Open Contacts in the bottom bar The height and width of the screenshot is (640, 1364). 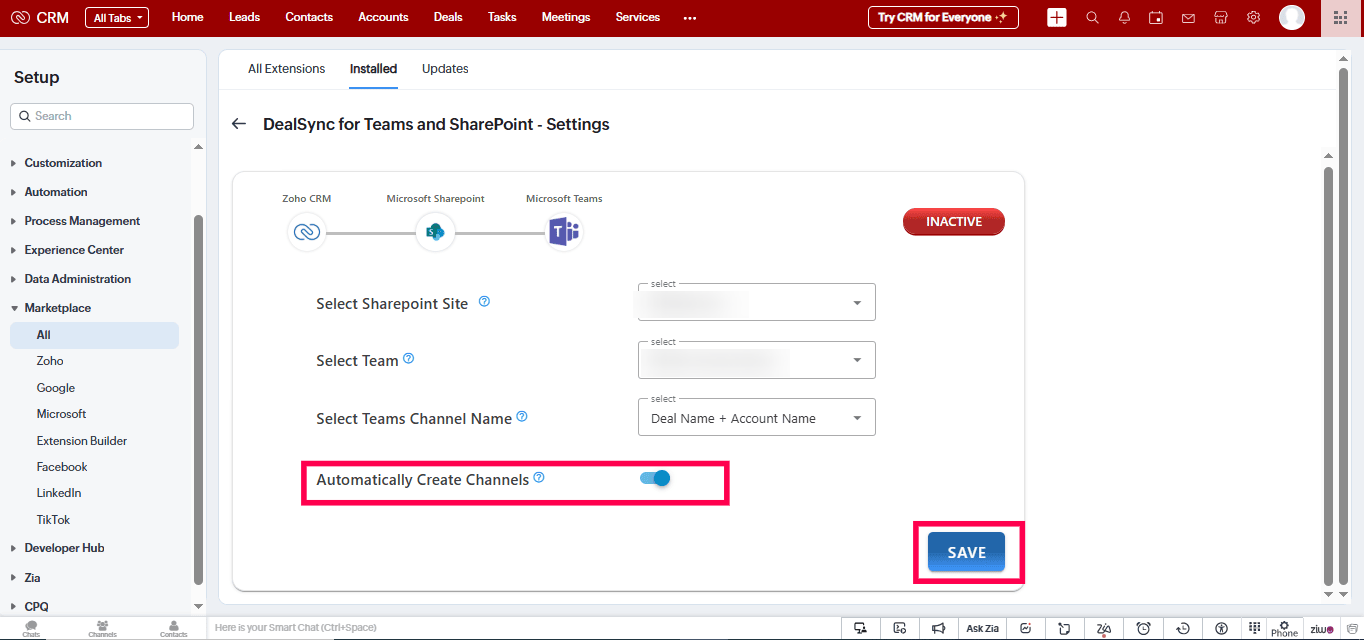174,629
